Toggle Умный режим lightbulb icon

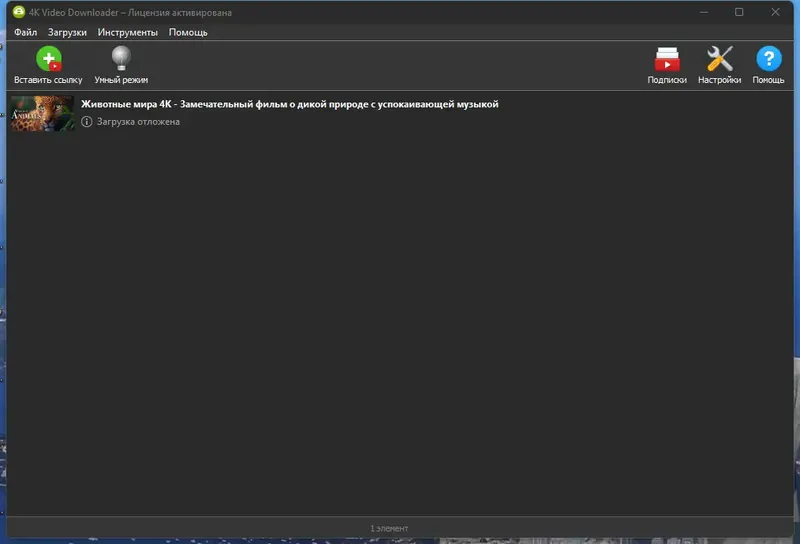(x=121, y=59)
